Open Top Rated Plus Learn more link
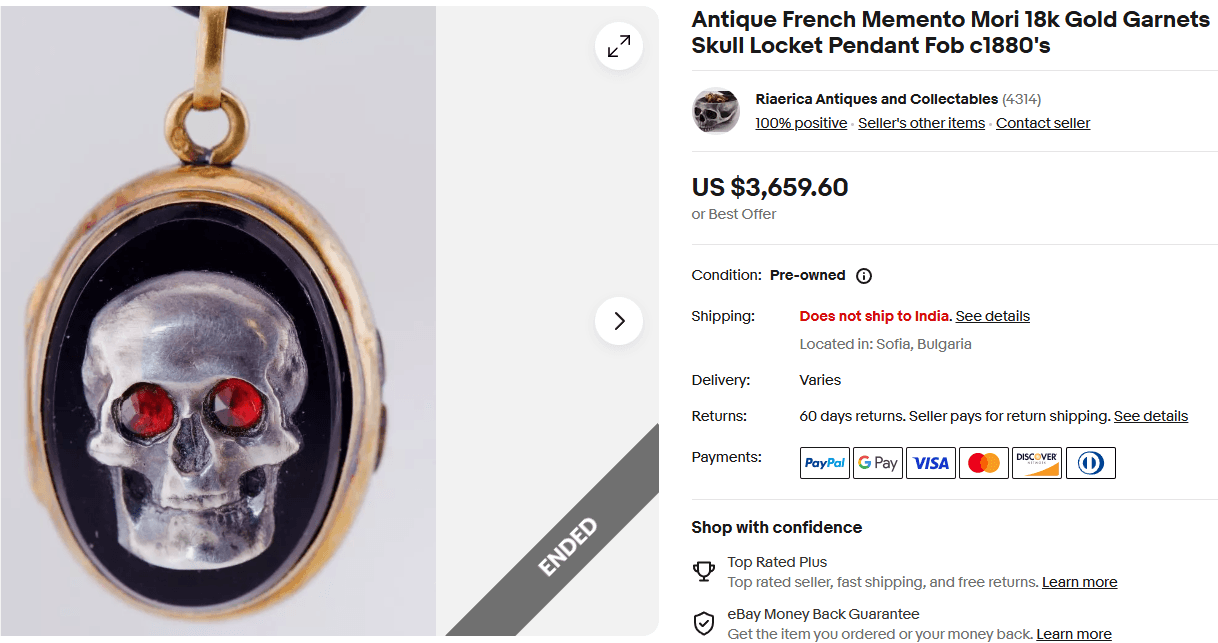Screen dimensions: 1218x643 (x=1079, y=581)
